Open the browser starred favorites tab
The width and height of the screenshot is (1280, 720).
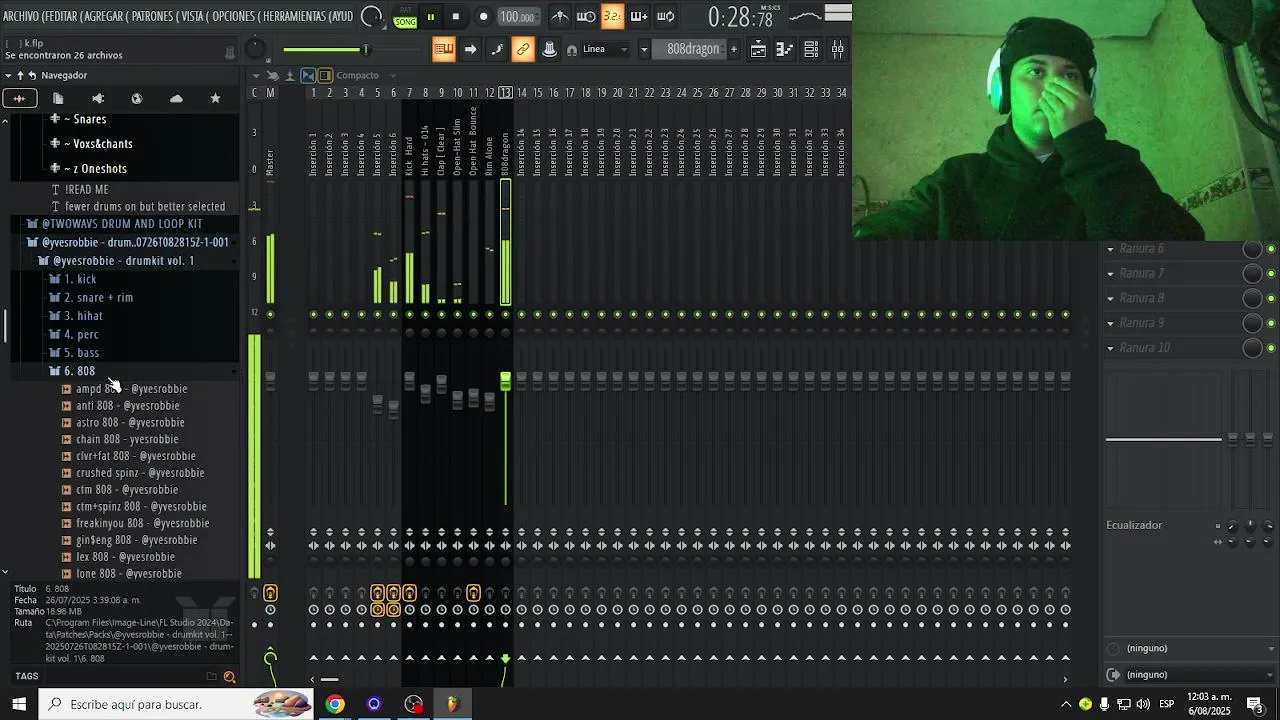215,98
